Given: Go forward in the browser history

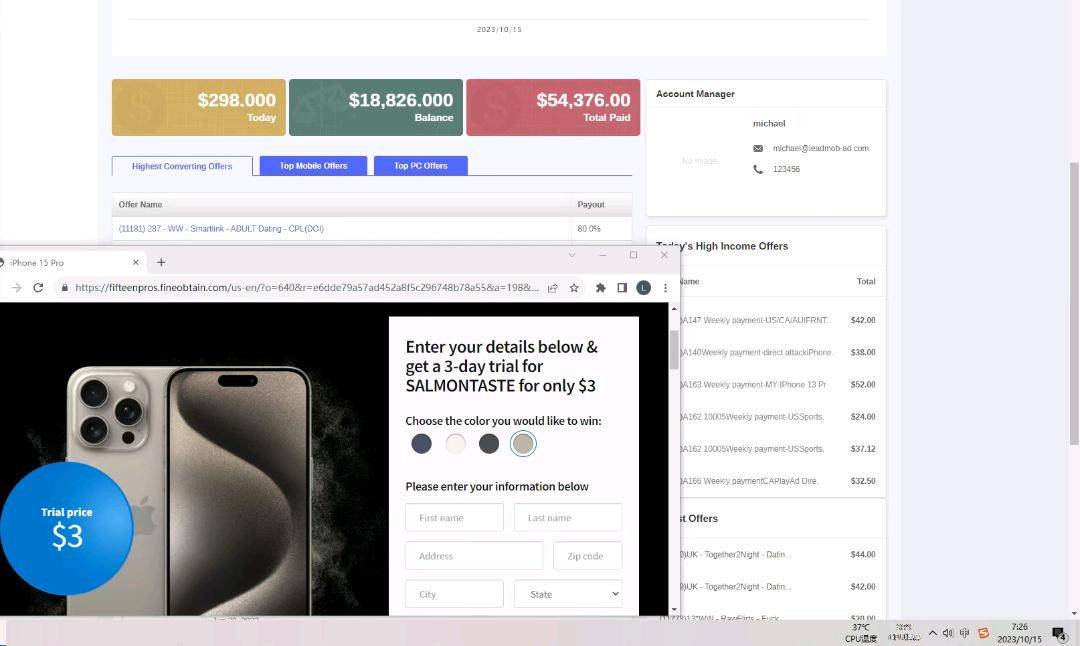Looking at the screenshot, I should [x=17, y=288].
